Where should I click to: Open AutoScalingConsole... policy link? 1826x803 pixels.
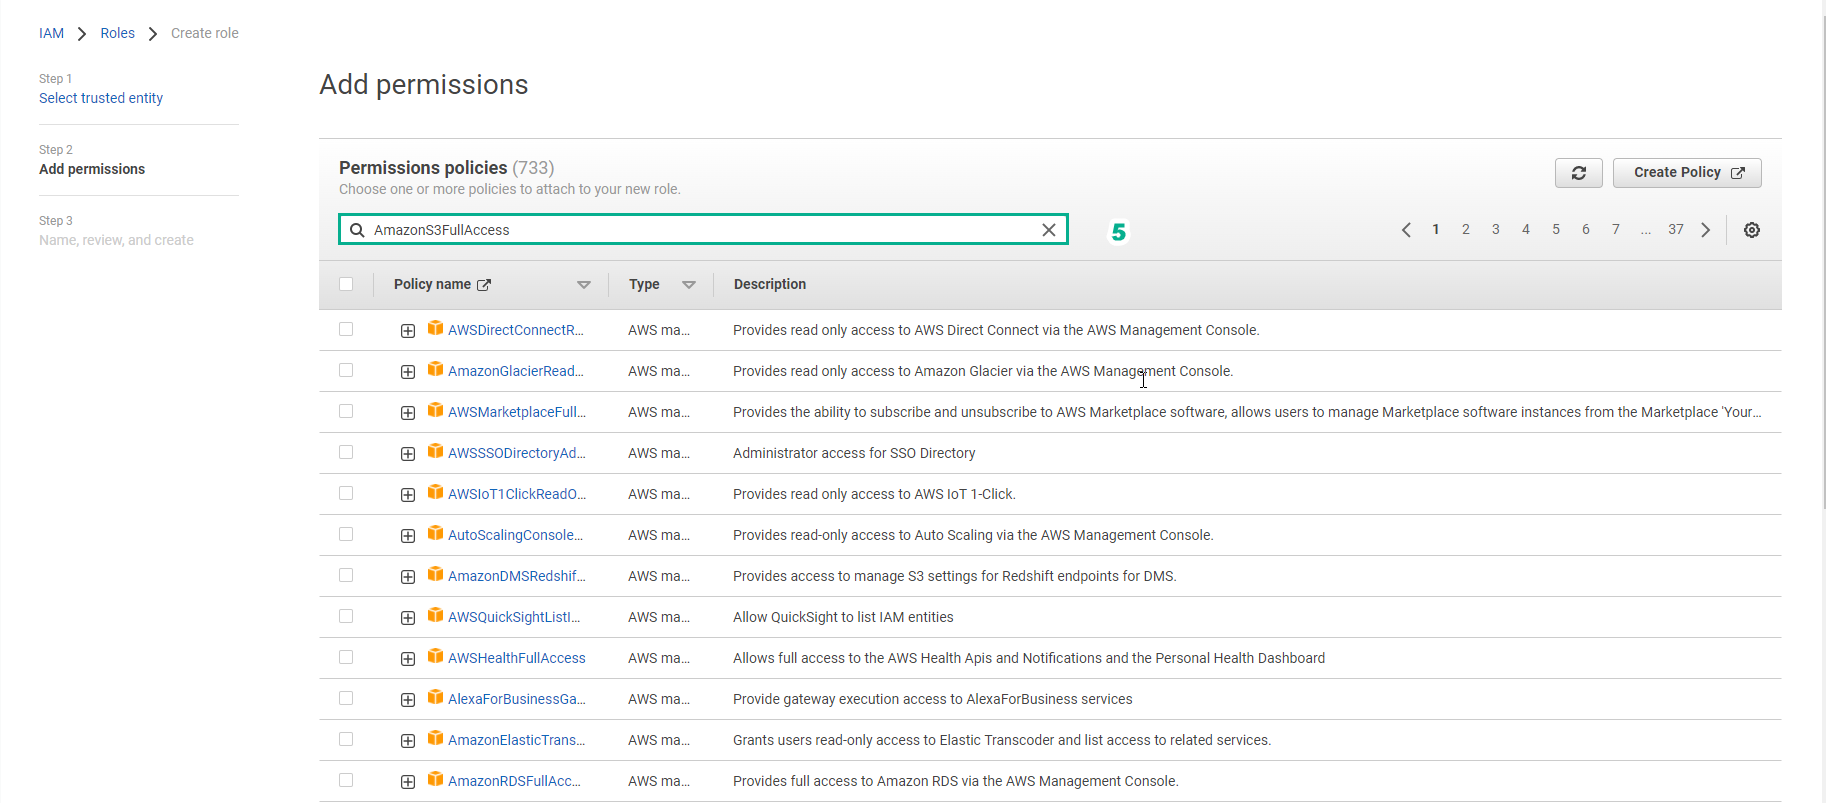point(515,535)
